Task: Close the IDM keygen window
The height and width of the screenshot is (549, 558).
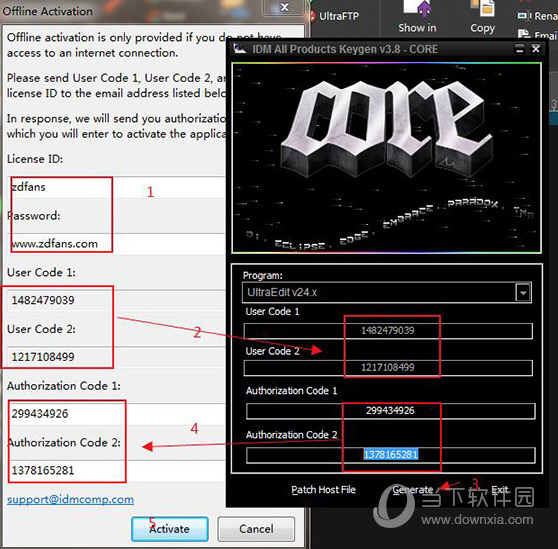Action: pyautogui.click(x=536, y=49)
